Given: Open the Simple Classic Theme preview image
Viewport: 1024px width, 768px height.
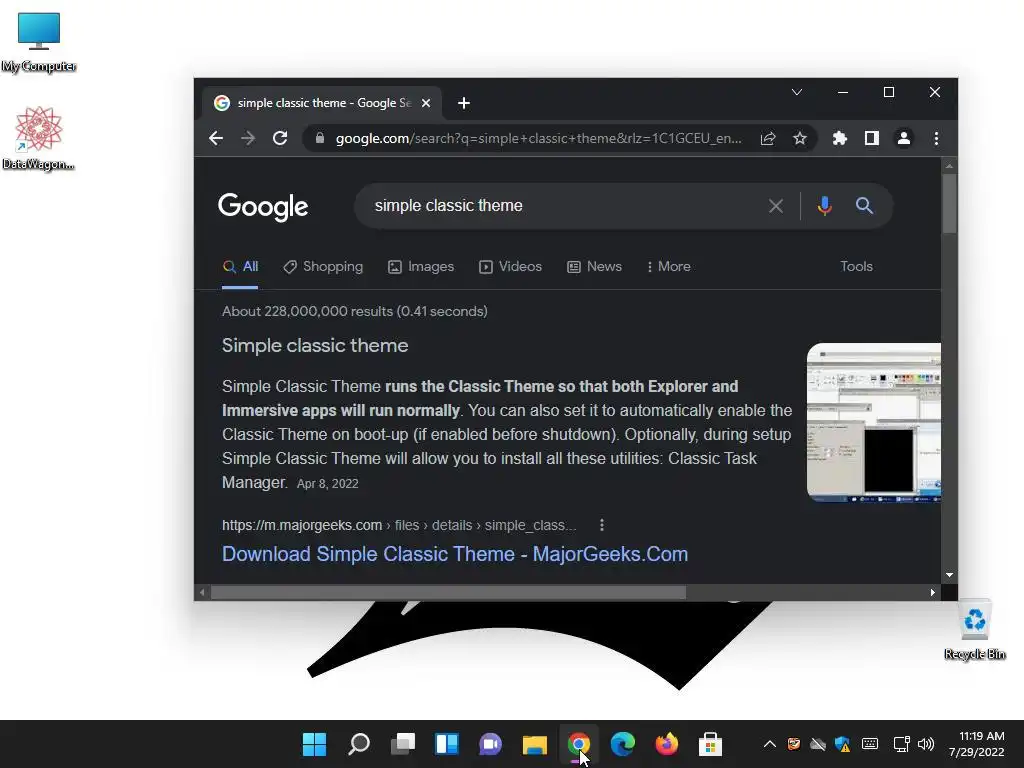Looking at the screenshot, I should click(x=874, y=423).
